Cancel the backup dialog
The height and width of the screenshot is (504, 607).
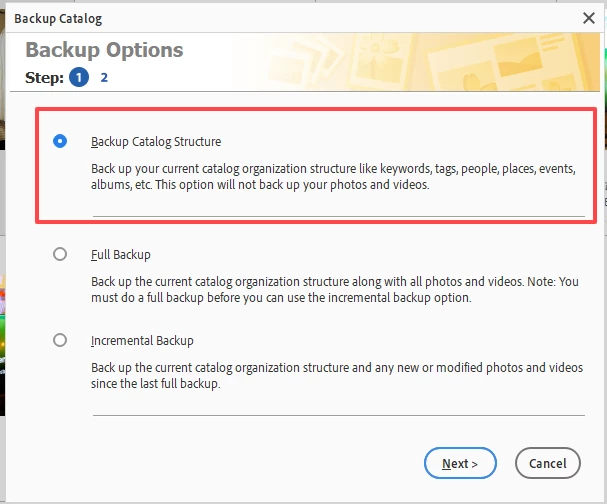tap(548, 463)
